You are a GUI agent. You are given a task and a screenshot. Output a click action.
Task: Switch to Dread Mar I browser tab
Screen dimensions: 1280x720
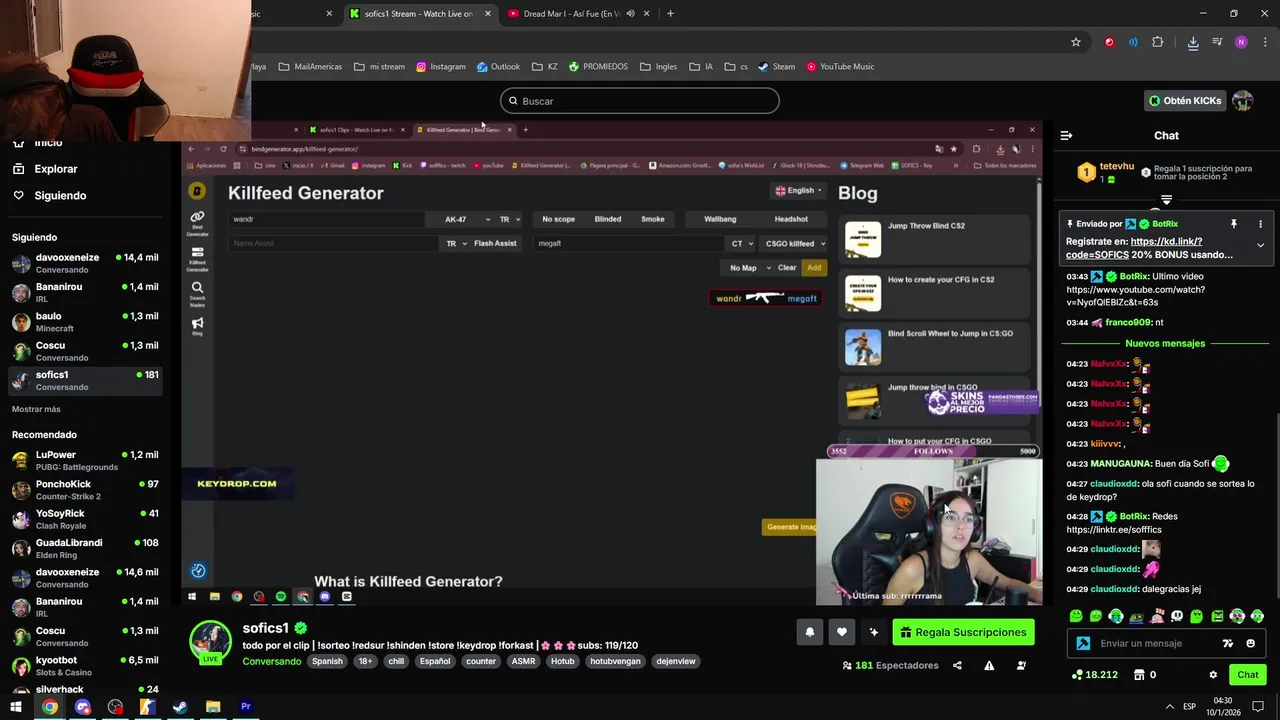(x=578, y=14)
